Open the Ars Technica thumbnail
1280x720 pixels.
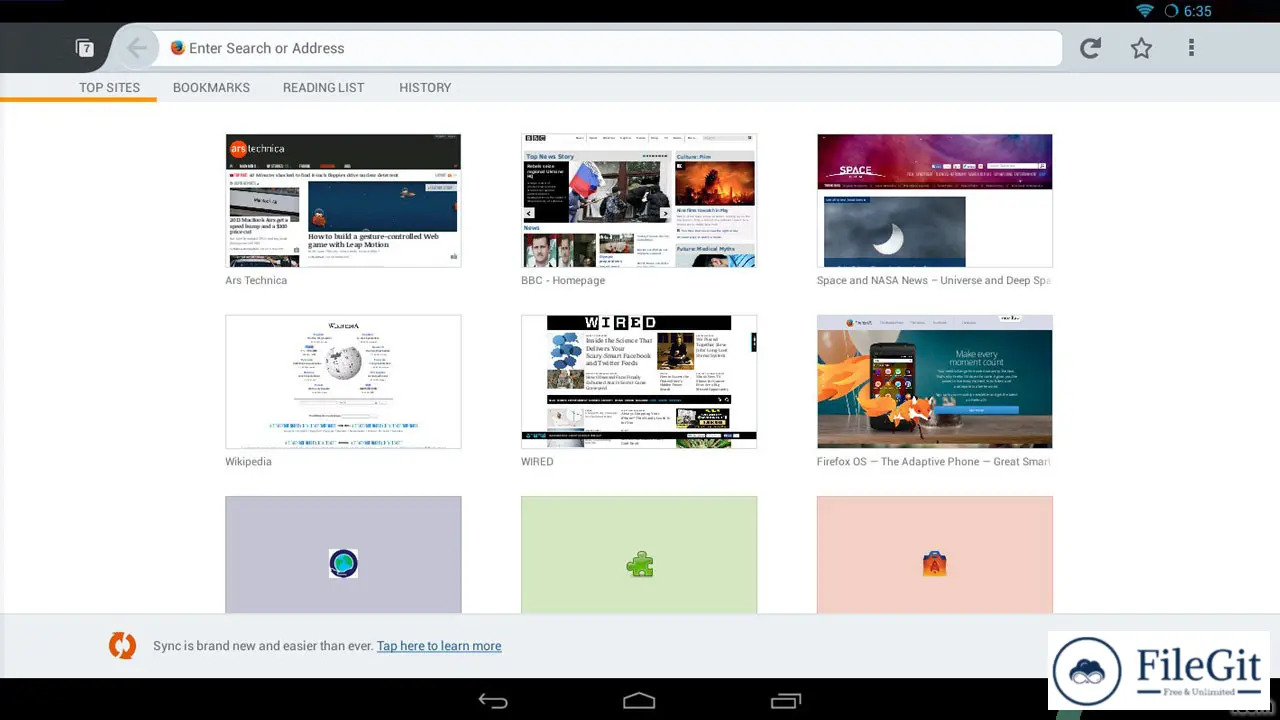(343, 200)
